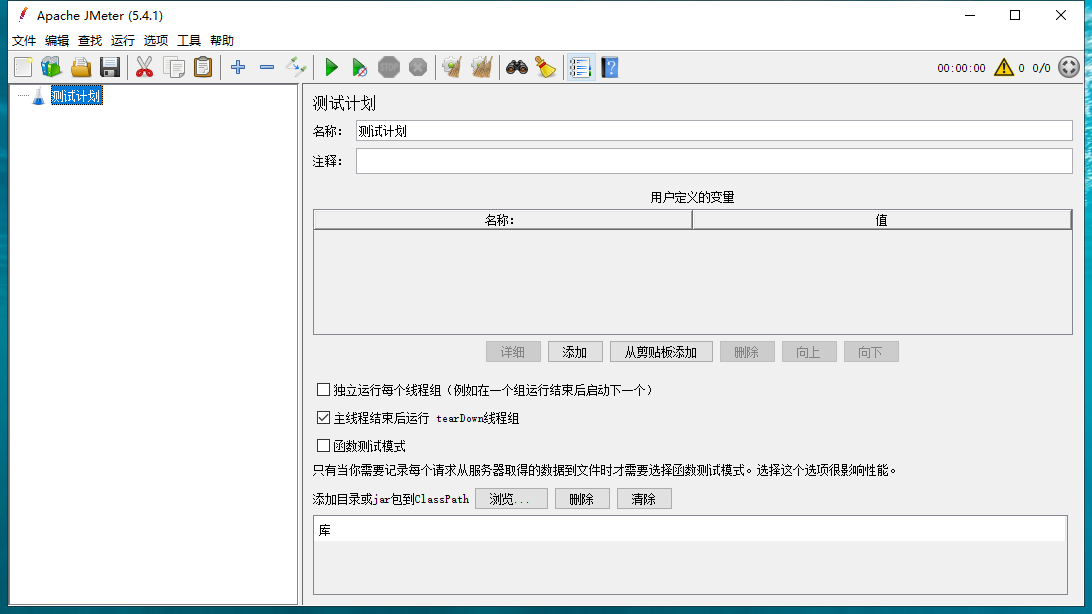Click the Toggle enable/disable icon
1092x614 pixels.
[x=296, y=68]
